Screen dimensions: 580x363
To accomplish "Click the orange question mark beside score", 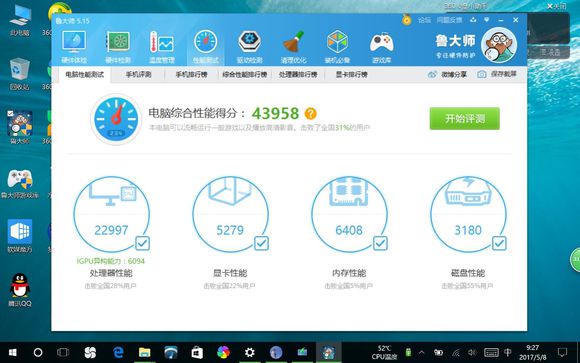I will click(x=310, y=114).
